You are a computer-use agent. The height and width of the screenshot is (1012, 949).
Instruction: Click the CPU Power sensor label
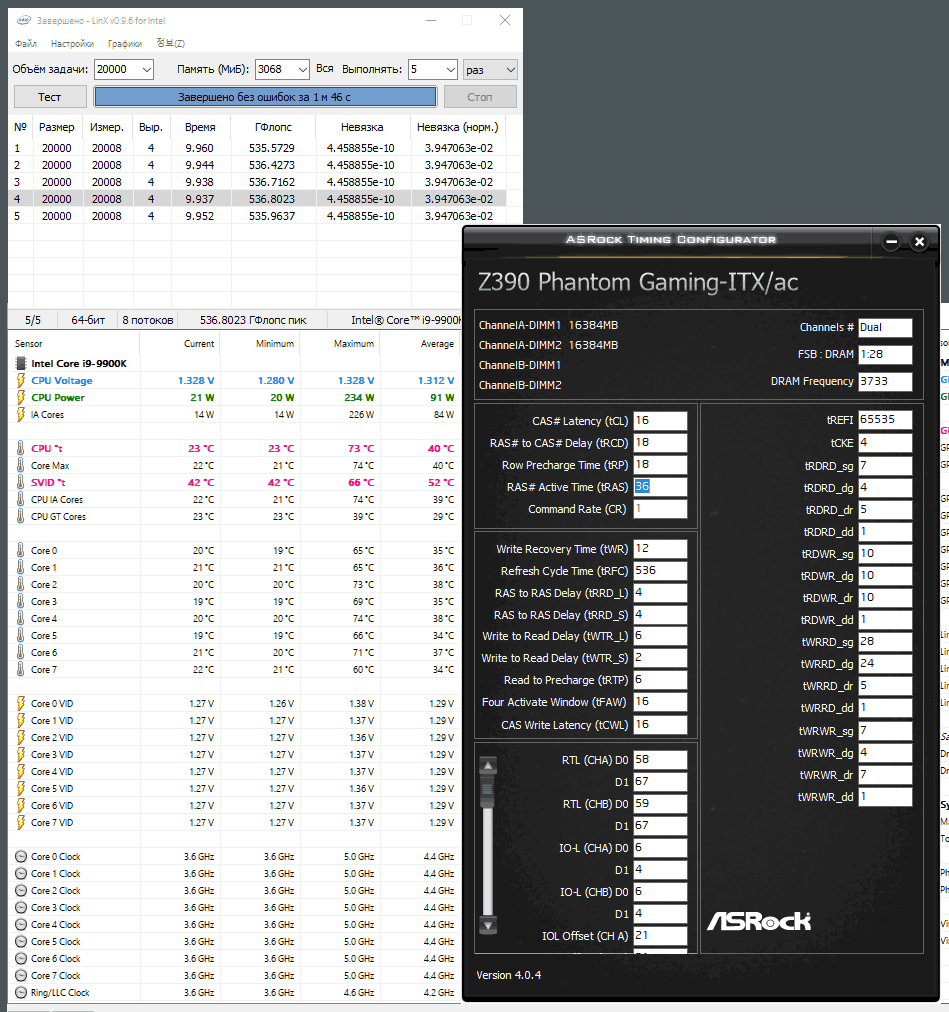58,398
